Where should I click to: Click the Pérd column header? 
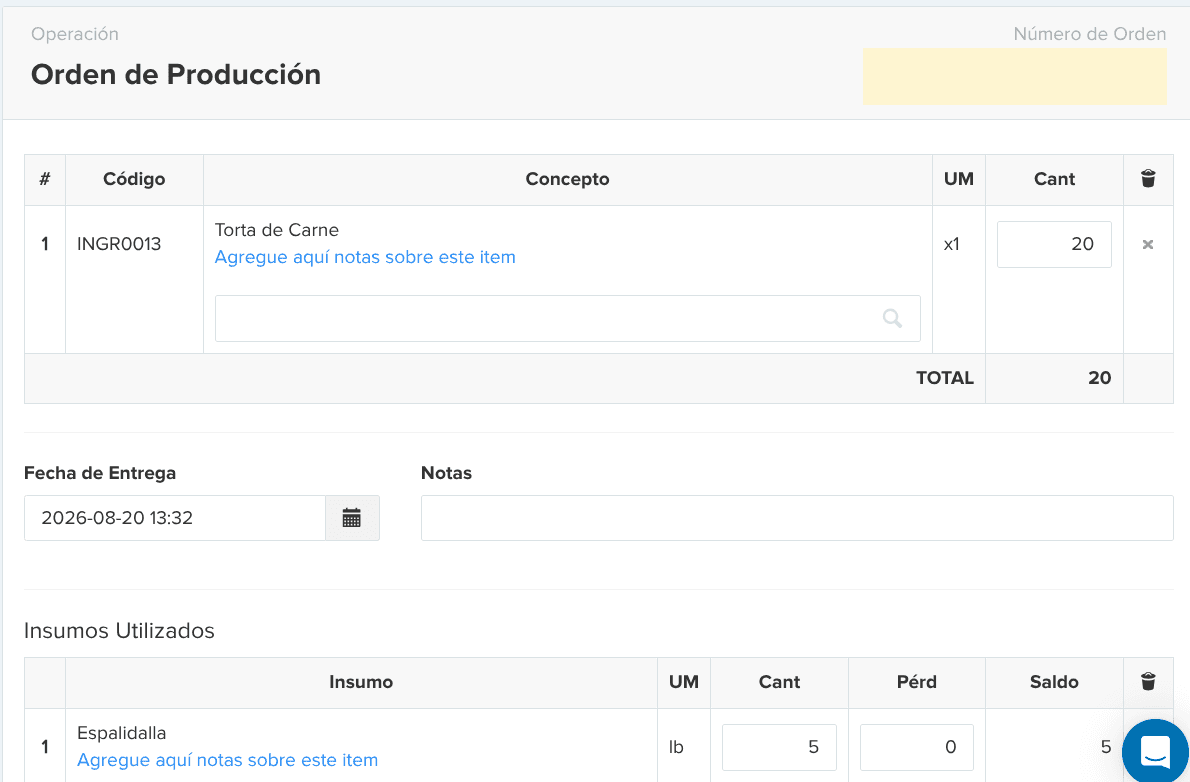coord(917,682)
